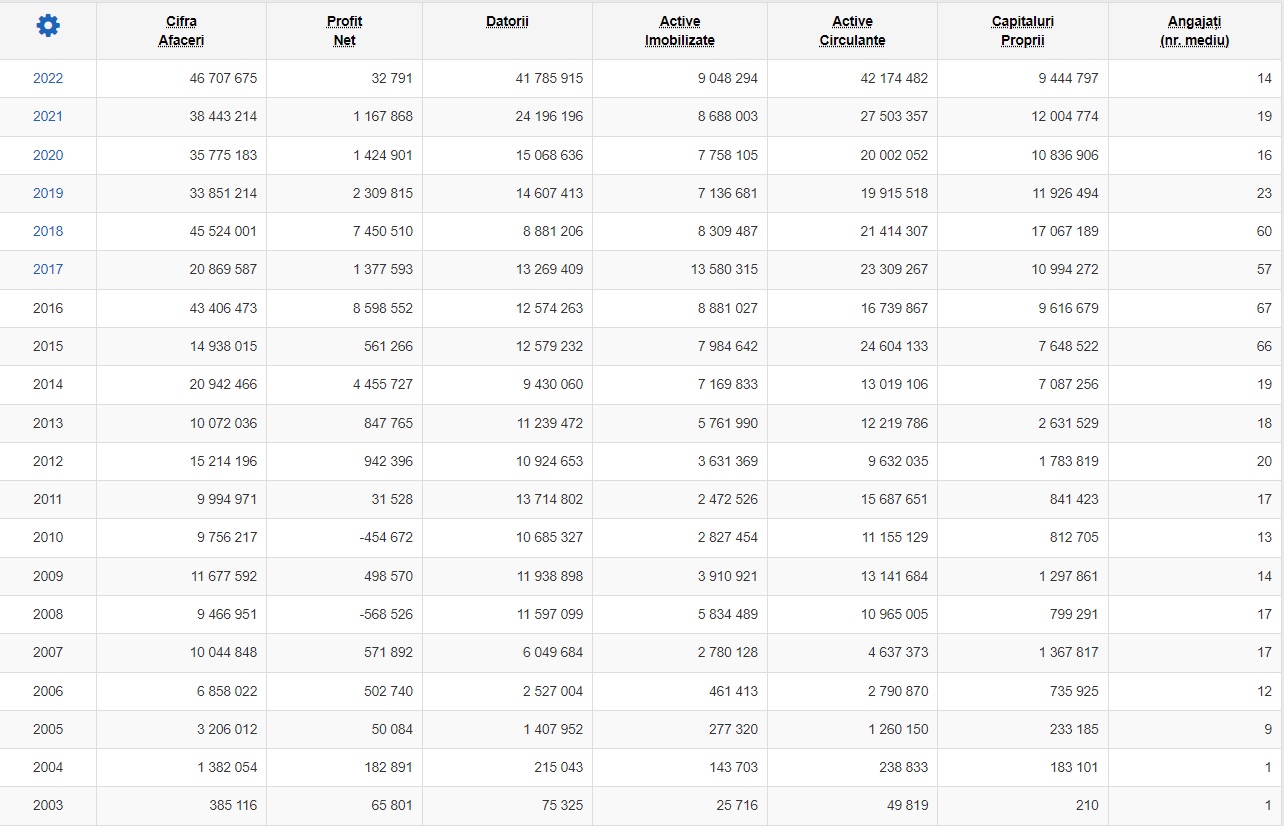Click the Angajati (nr. mediu) header

(x=1194, y=31)
